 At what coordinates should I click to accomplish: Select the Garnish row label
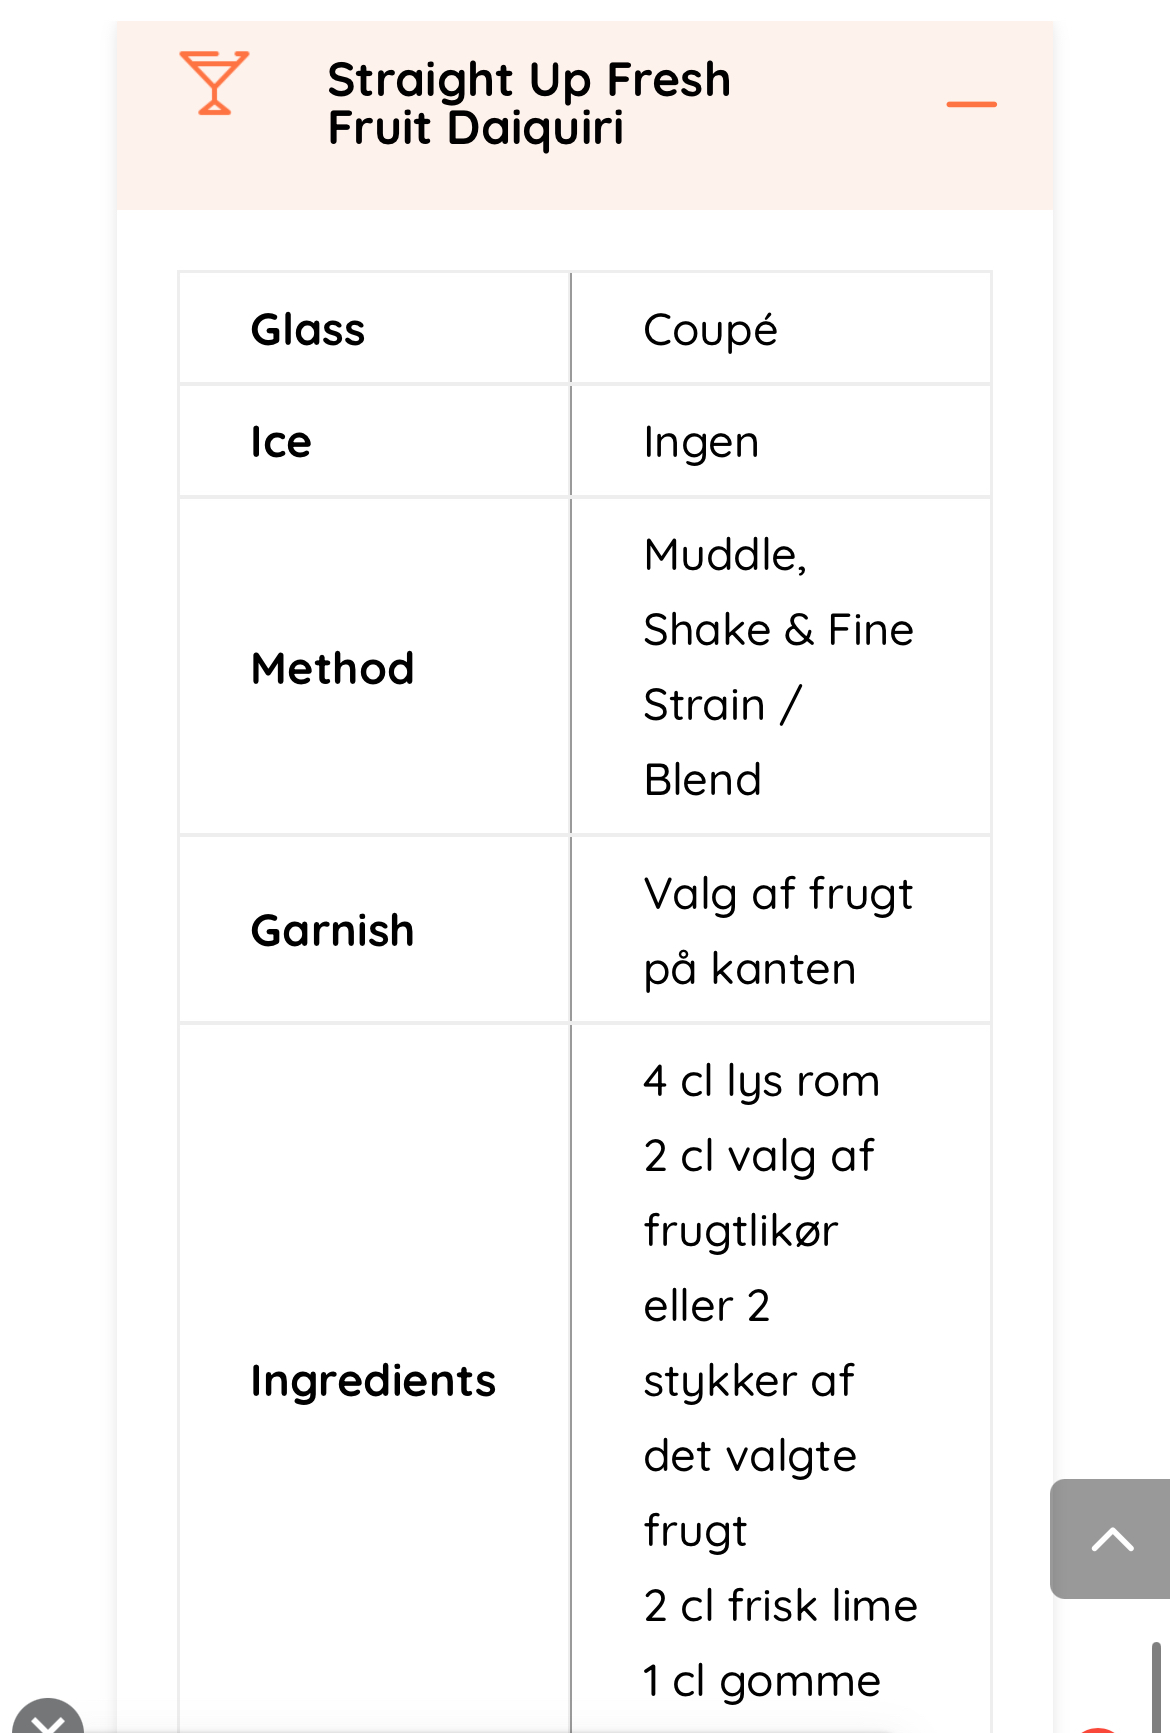click(x=333, y=931)
